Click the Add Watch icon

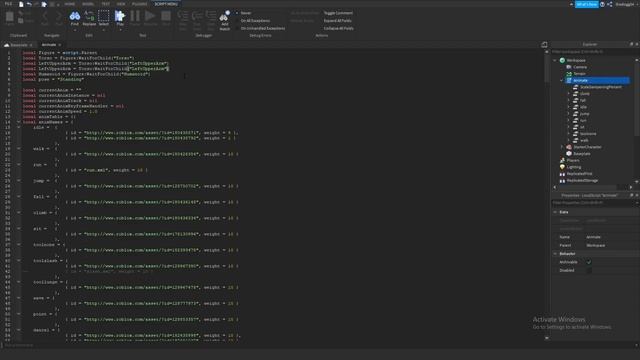coord(224,16)
